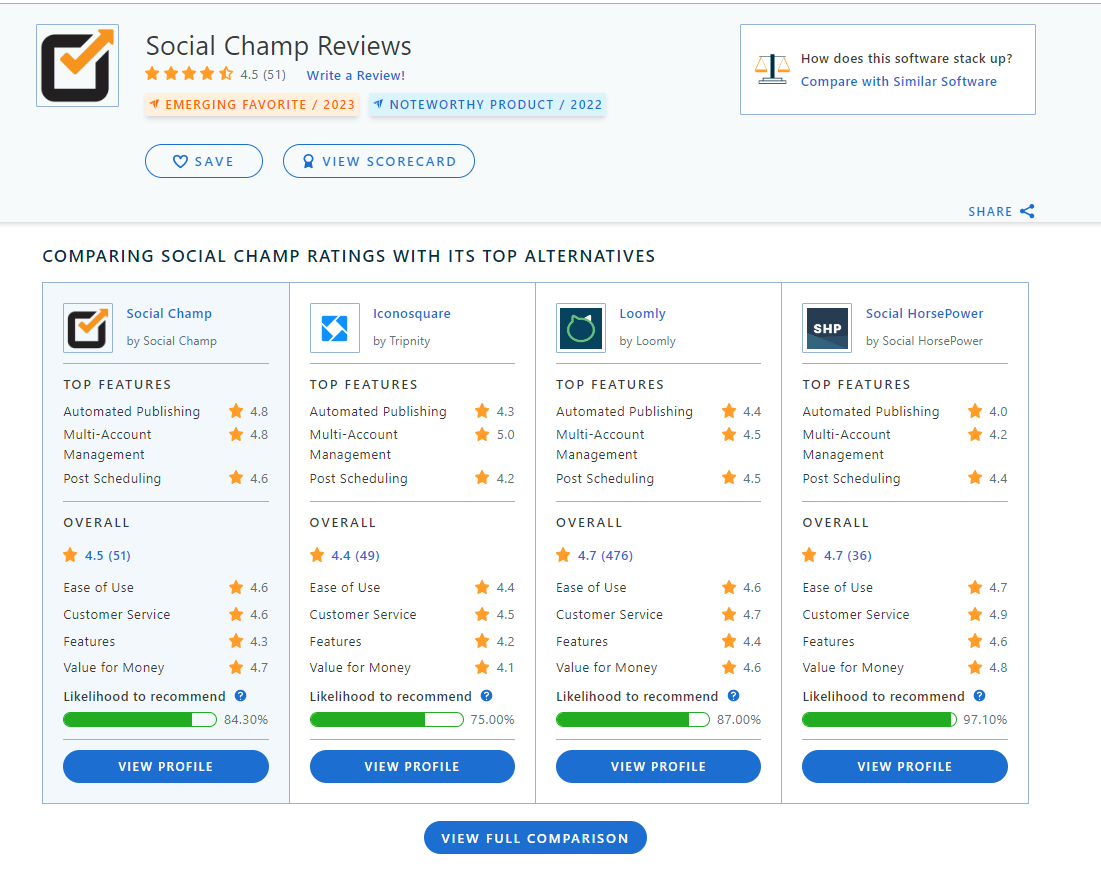The height and width of the screenshot is (871, 1101).
Task: Open Social HorsePower product name link
Action: click(x=924, y=314)
